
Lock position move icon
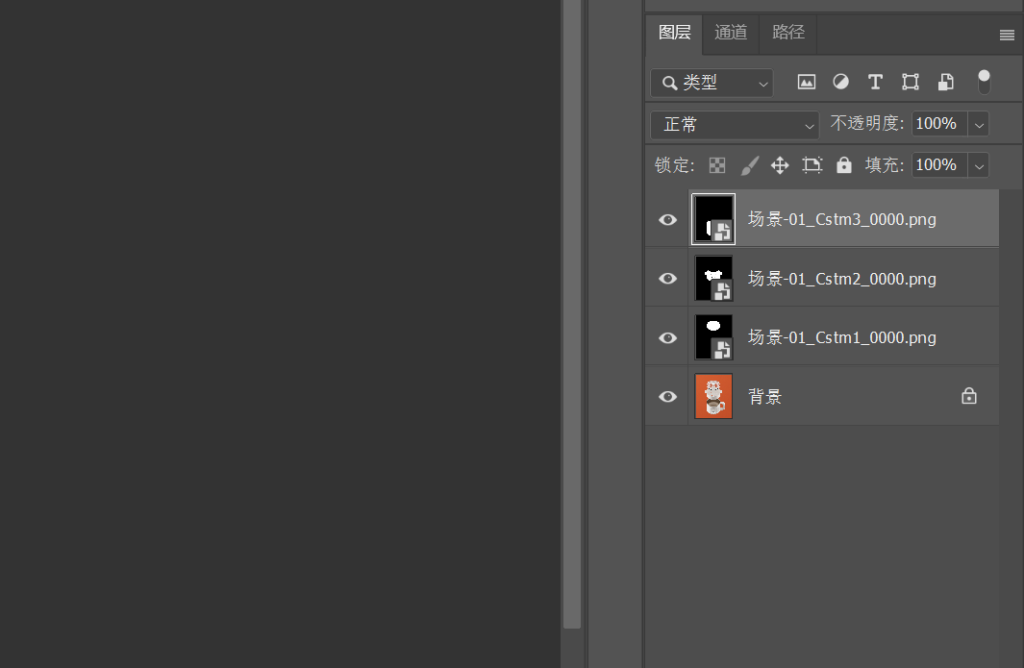pyautogui.click(x=780, y=165)
